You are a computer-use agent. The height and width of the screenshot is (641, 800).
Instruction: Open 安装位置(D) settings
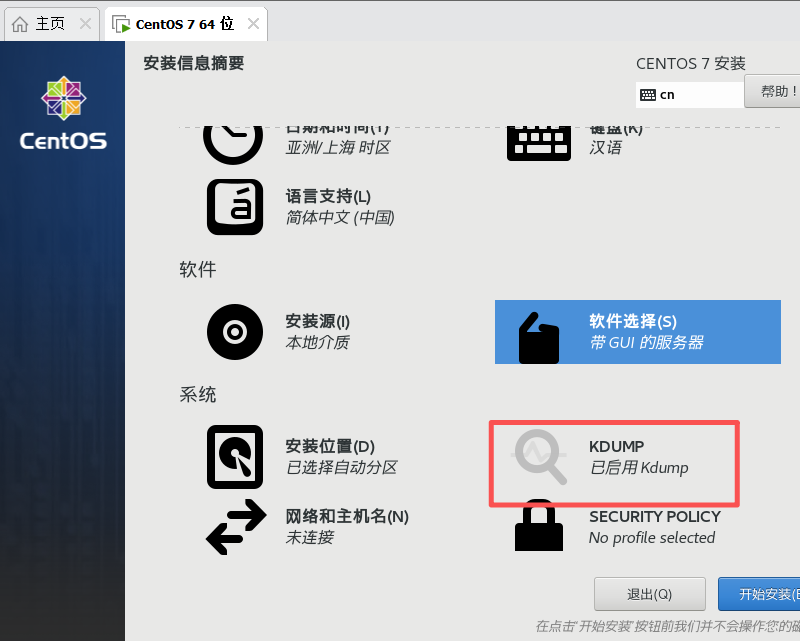[x=330, y=447]
